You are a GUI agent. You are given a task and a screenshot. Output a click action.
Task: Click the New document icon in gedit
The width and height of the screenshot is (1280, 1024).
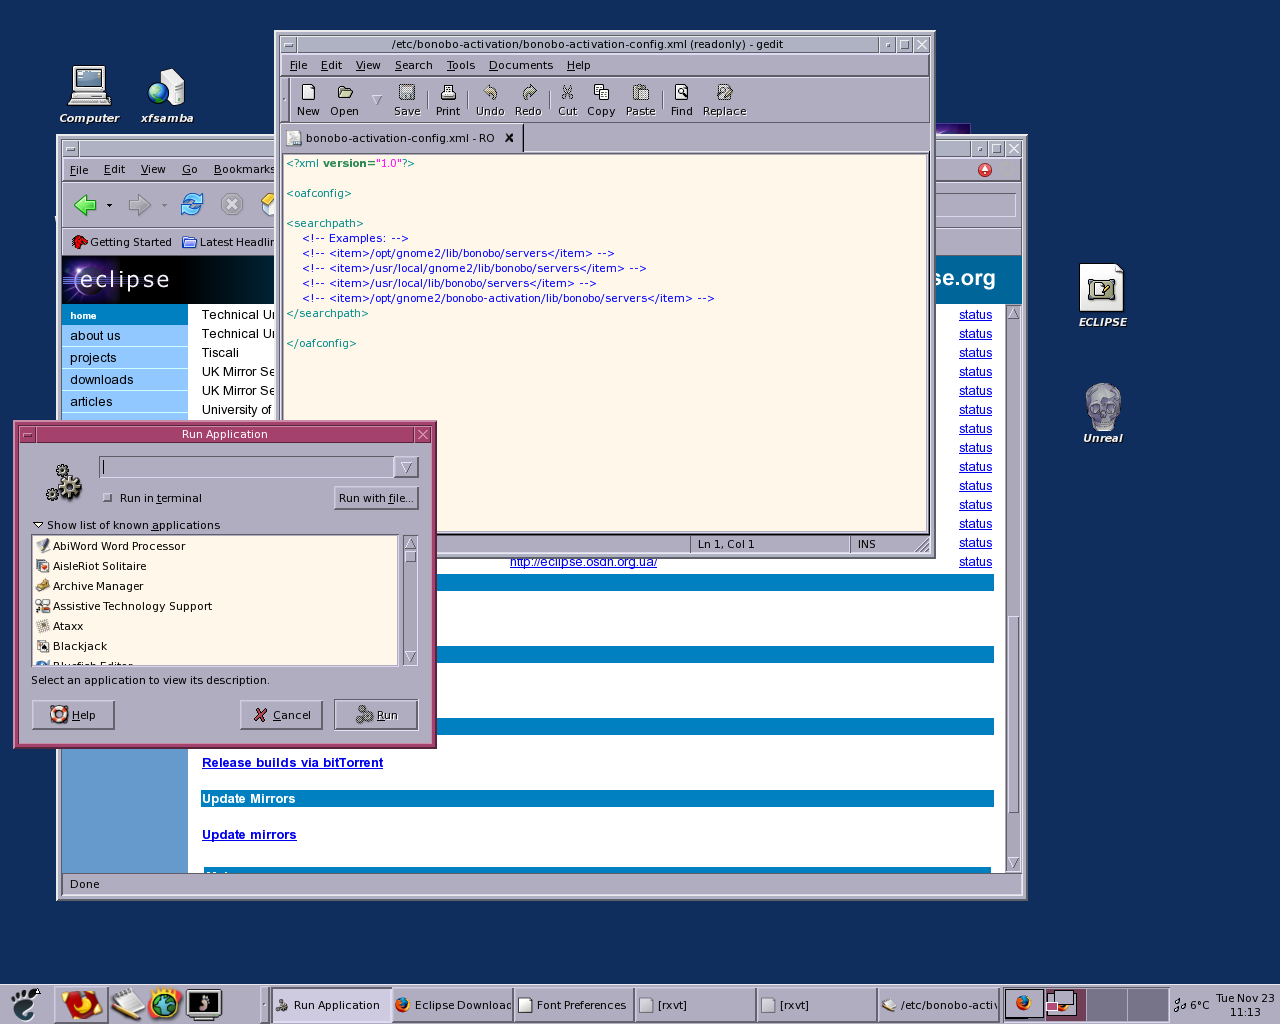[308, 93]
